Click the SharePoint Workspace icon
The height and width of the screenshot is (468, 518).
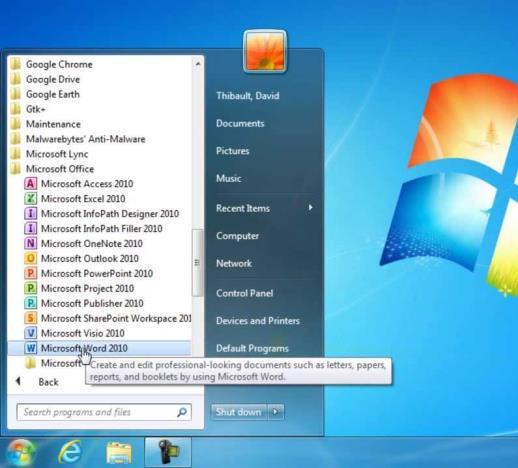click(x=30, y=318)
